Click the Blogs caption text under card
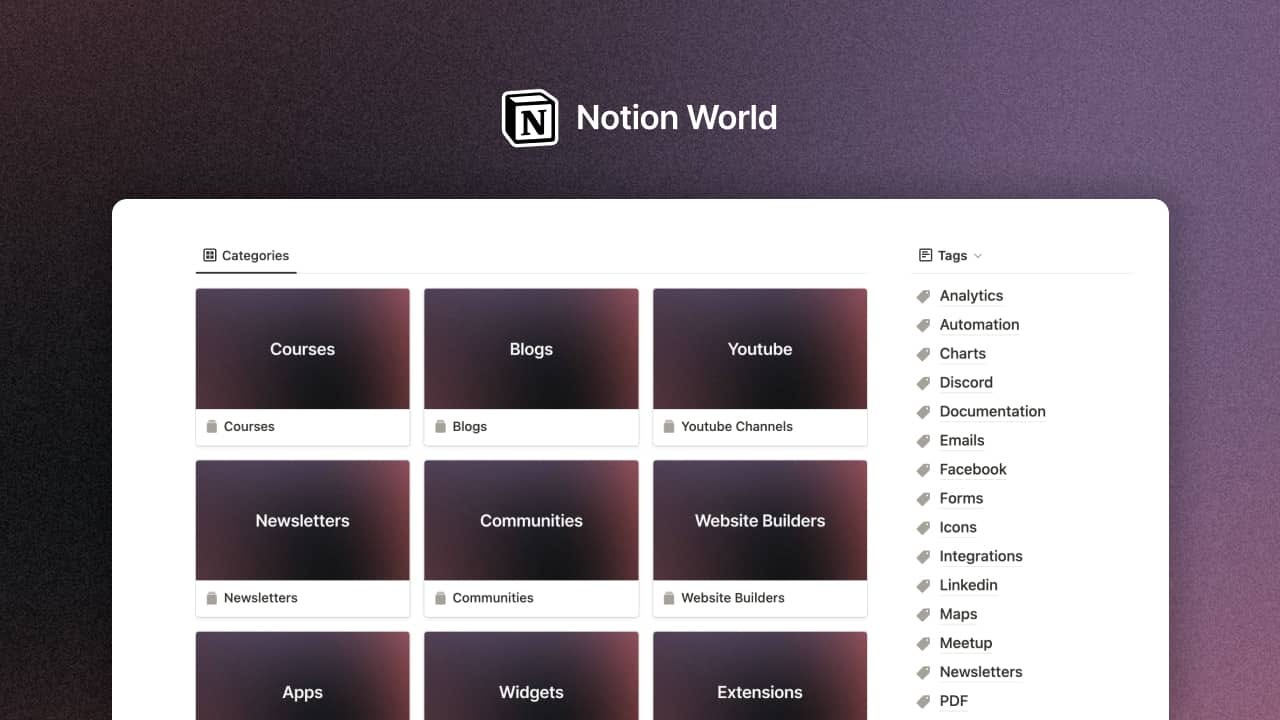 [x=469, y=426]
